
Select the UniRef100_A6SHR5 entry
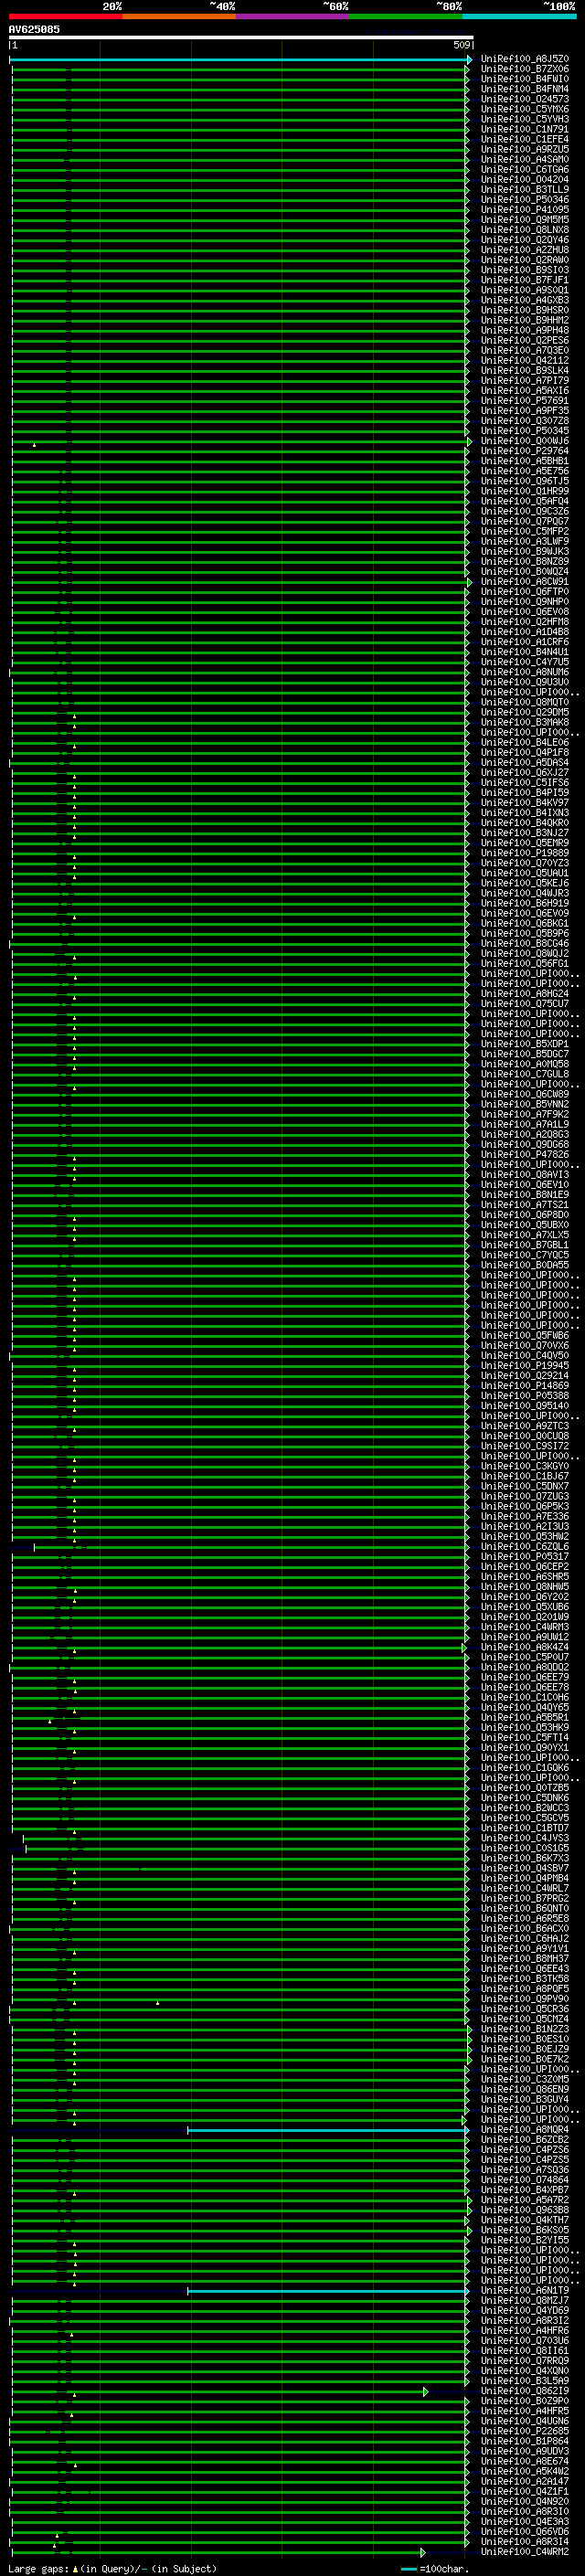click(x=525, y=1576)
